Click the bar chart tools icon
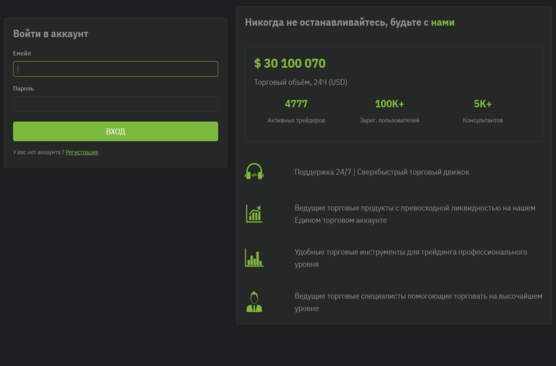The image size is (556, 366). pyautogui.click(x=254, y=257)
